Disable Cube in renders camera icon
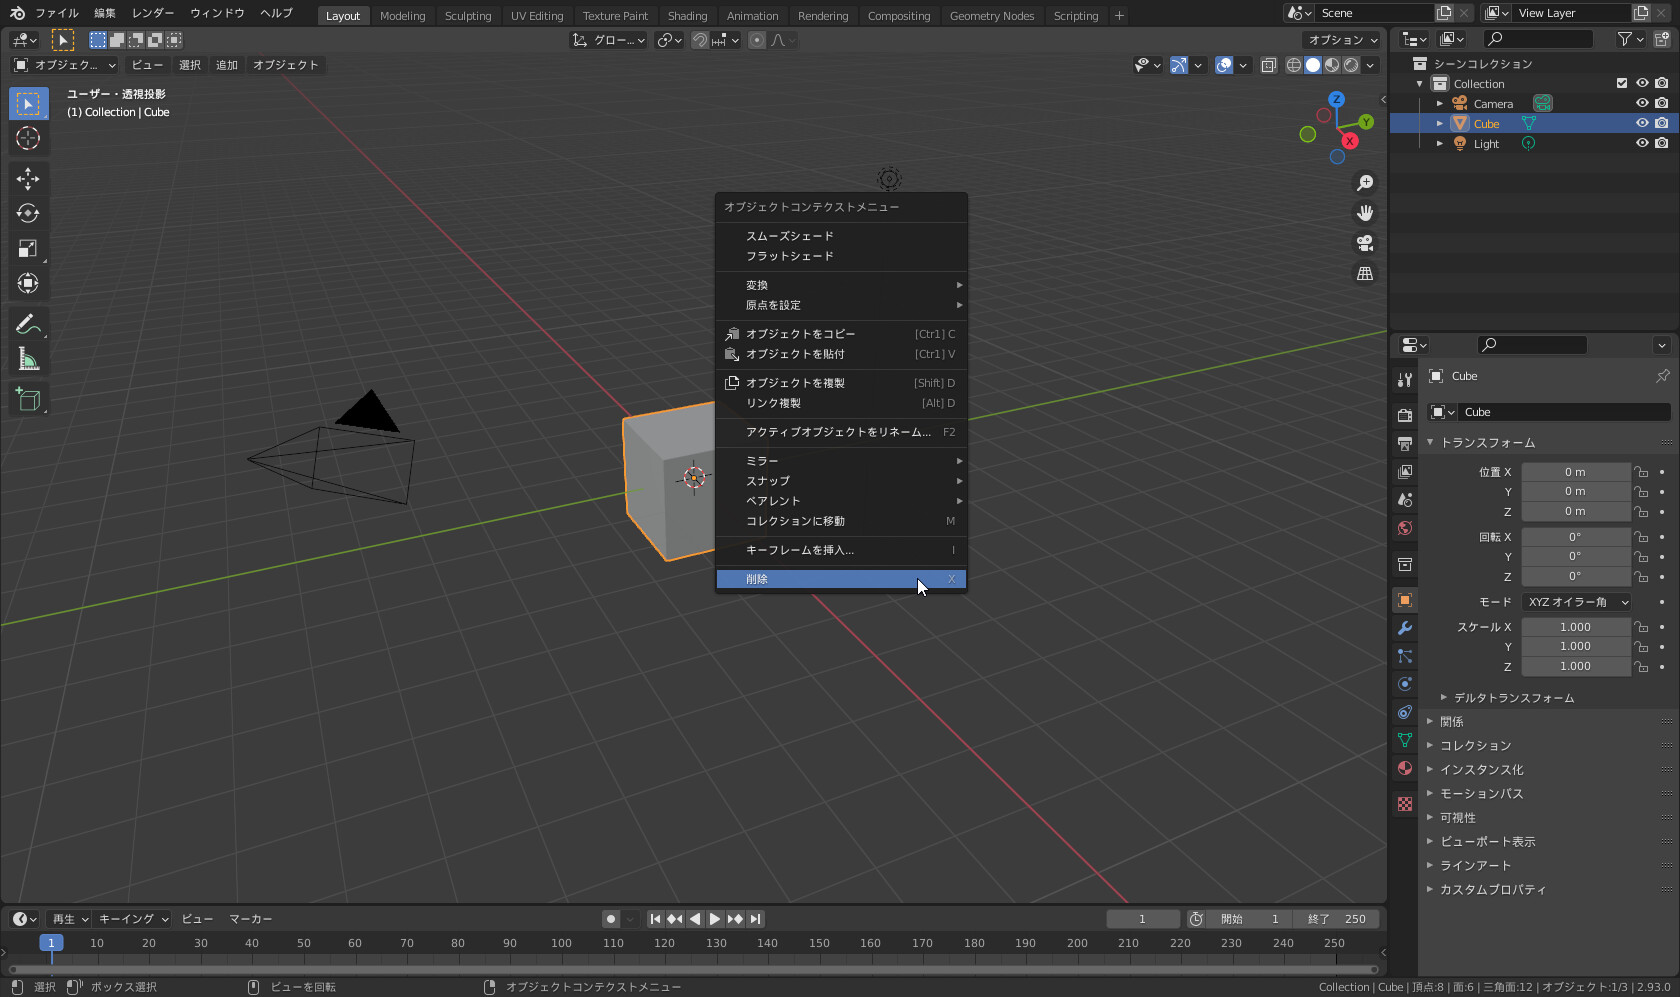Image resolution: width=1680 pixels, height=997 pixels. 1662,123
